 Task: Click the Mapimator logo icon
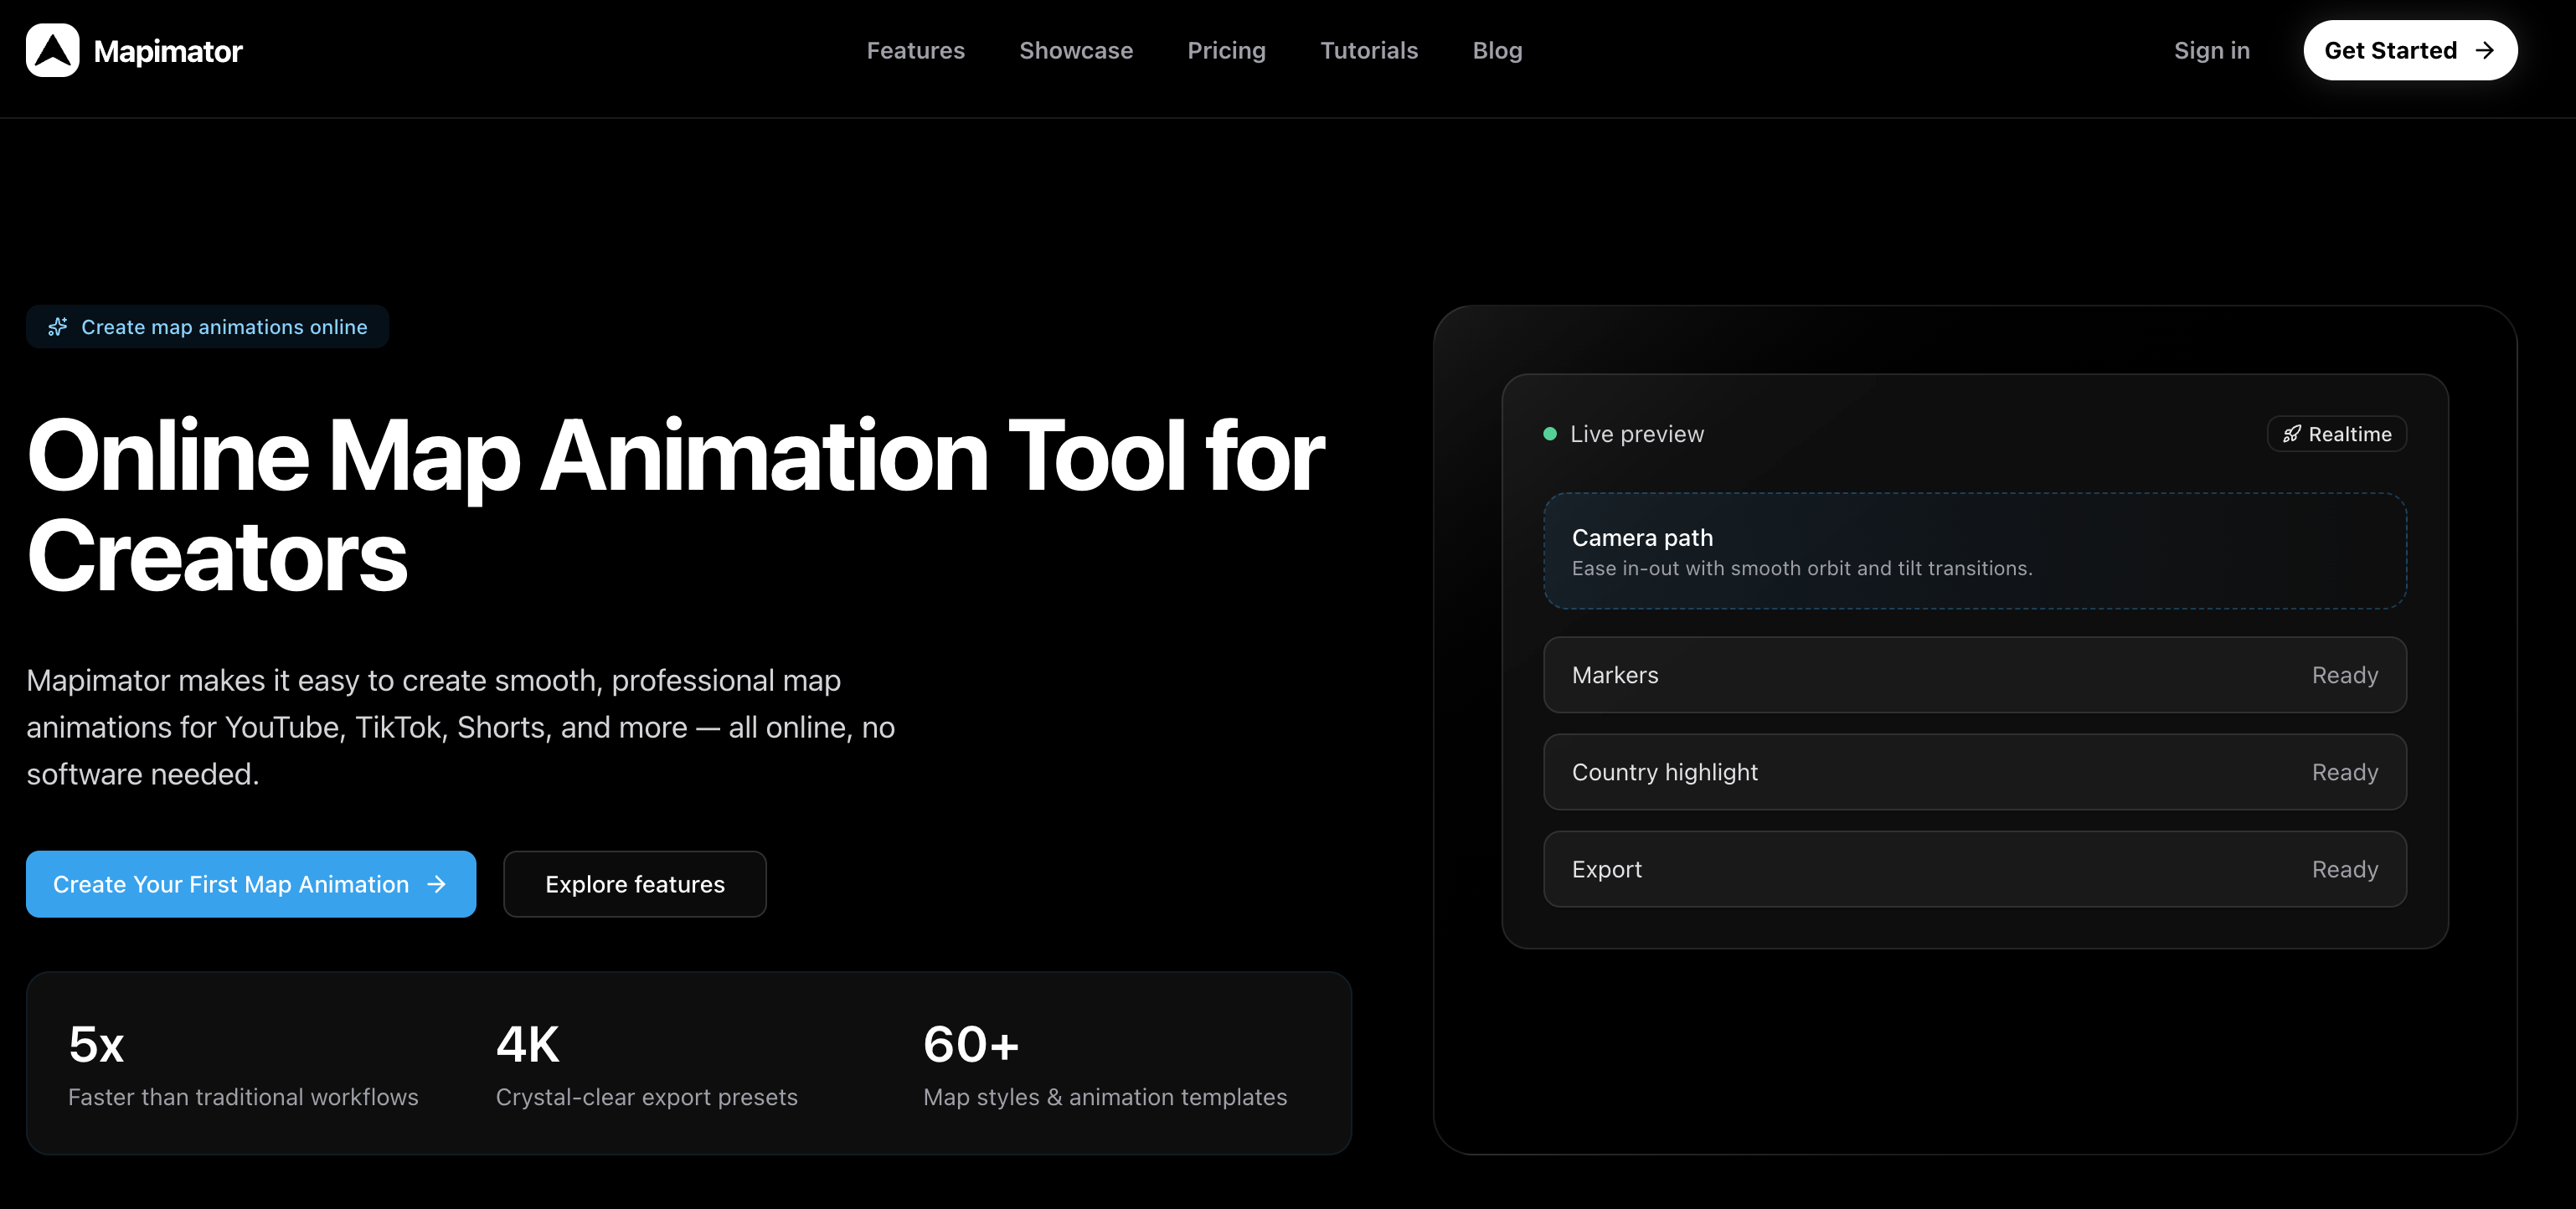[x=52, y=50]
